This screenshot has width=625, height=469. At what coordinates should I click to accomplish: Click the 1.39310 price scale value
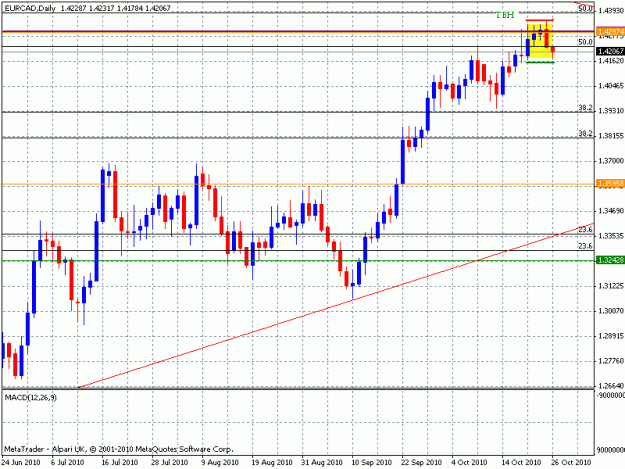tap(611, 110)
